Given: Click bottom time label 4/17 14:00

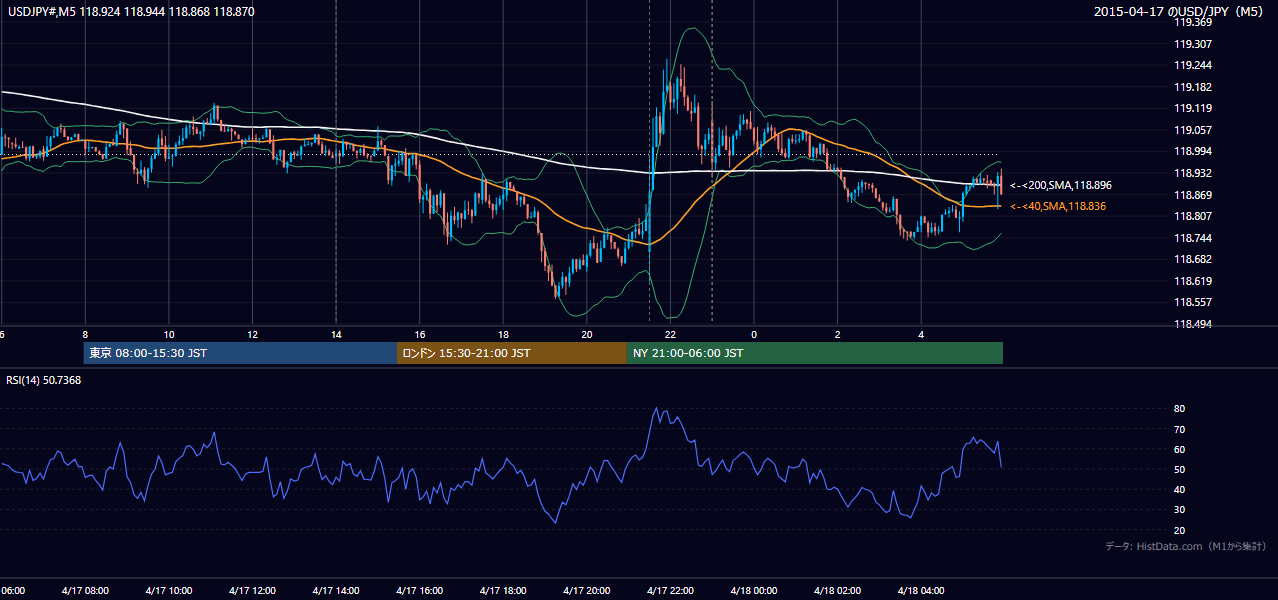Looking at the screenshot, I should 335,590.
